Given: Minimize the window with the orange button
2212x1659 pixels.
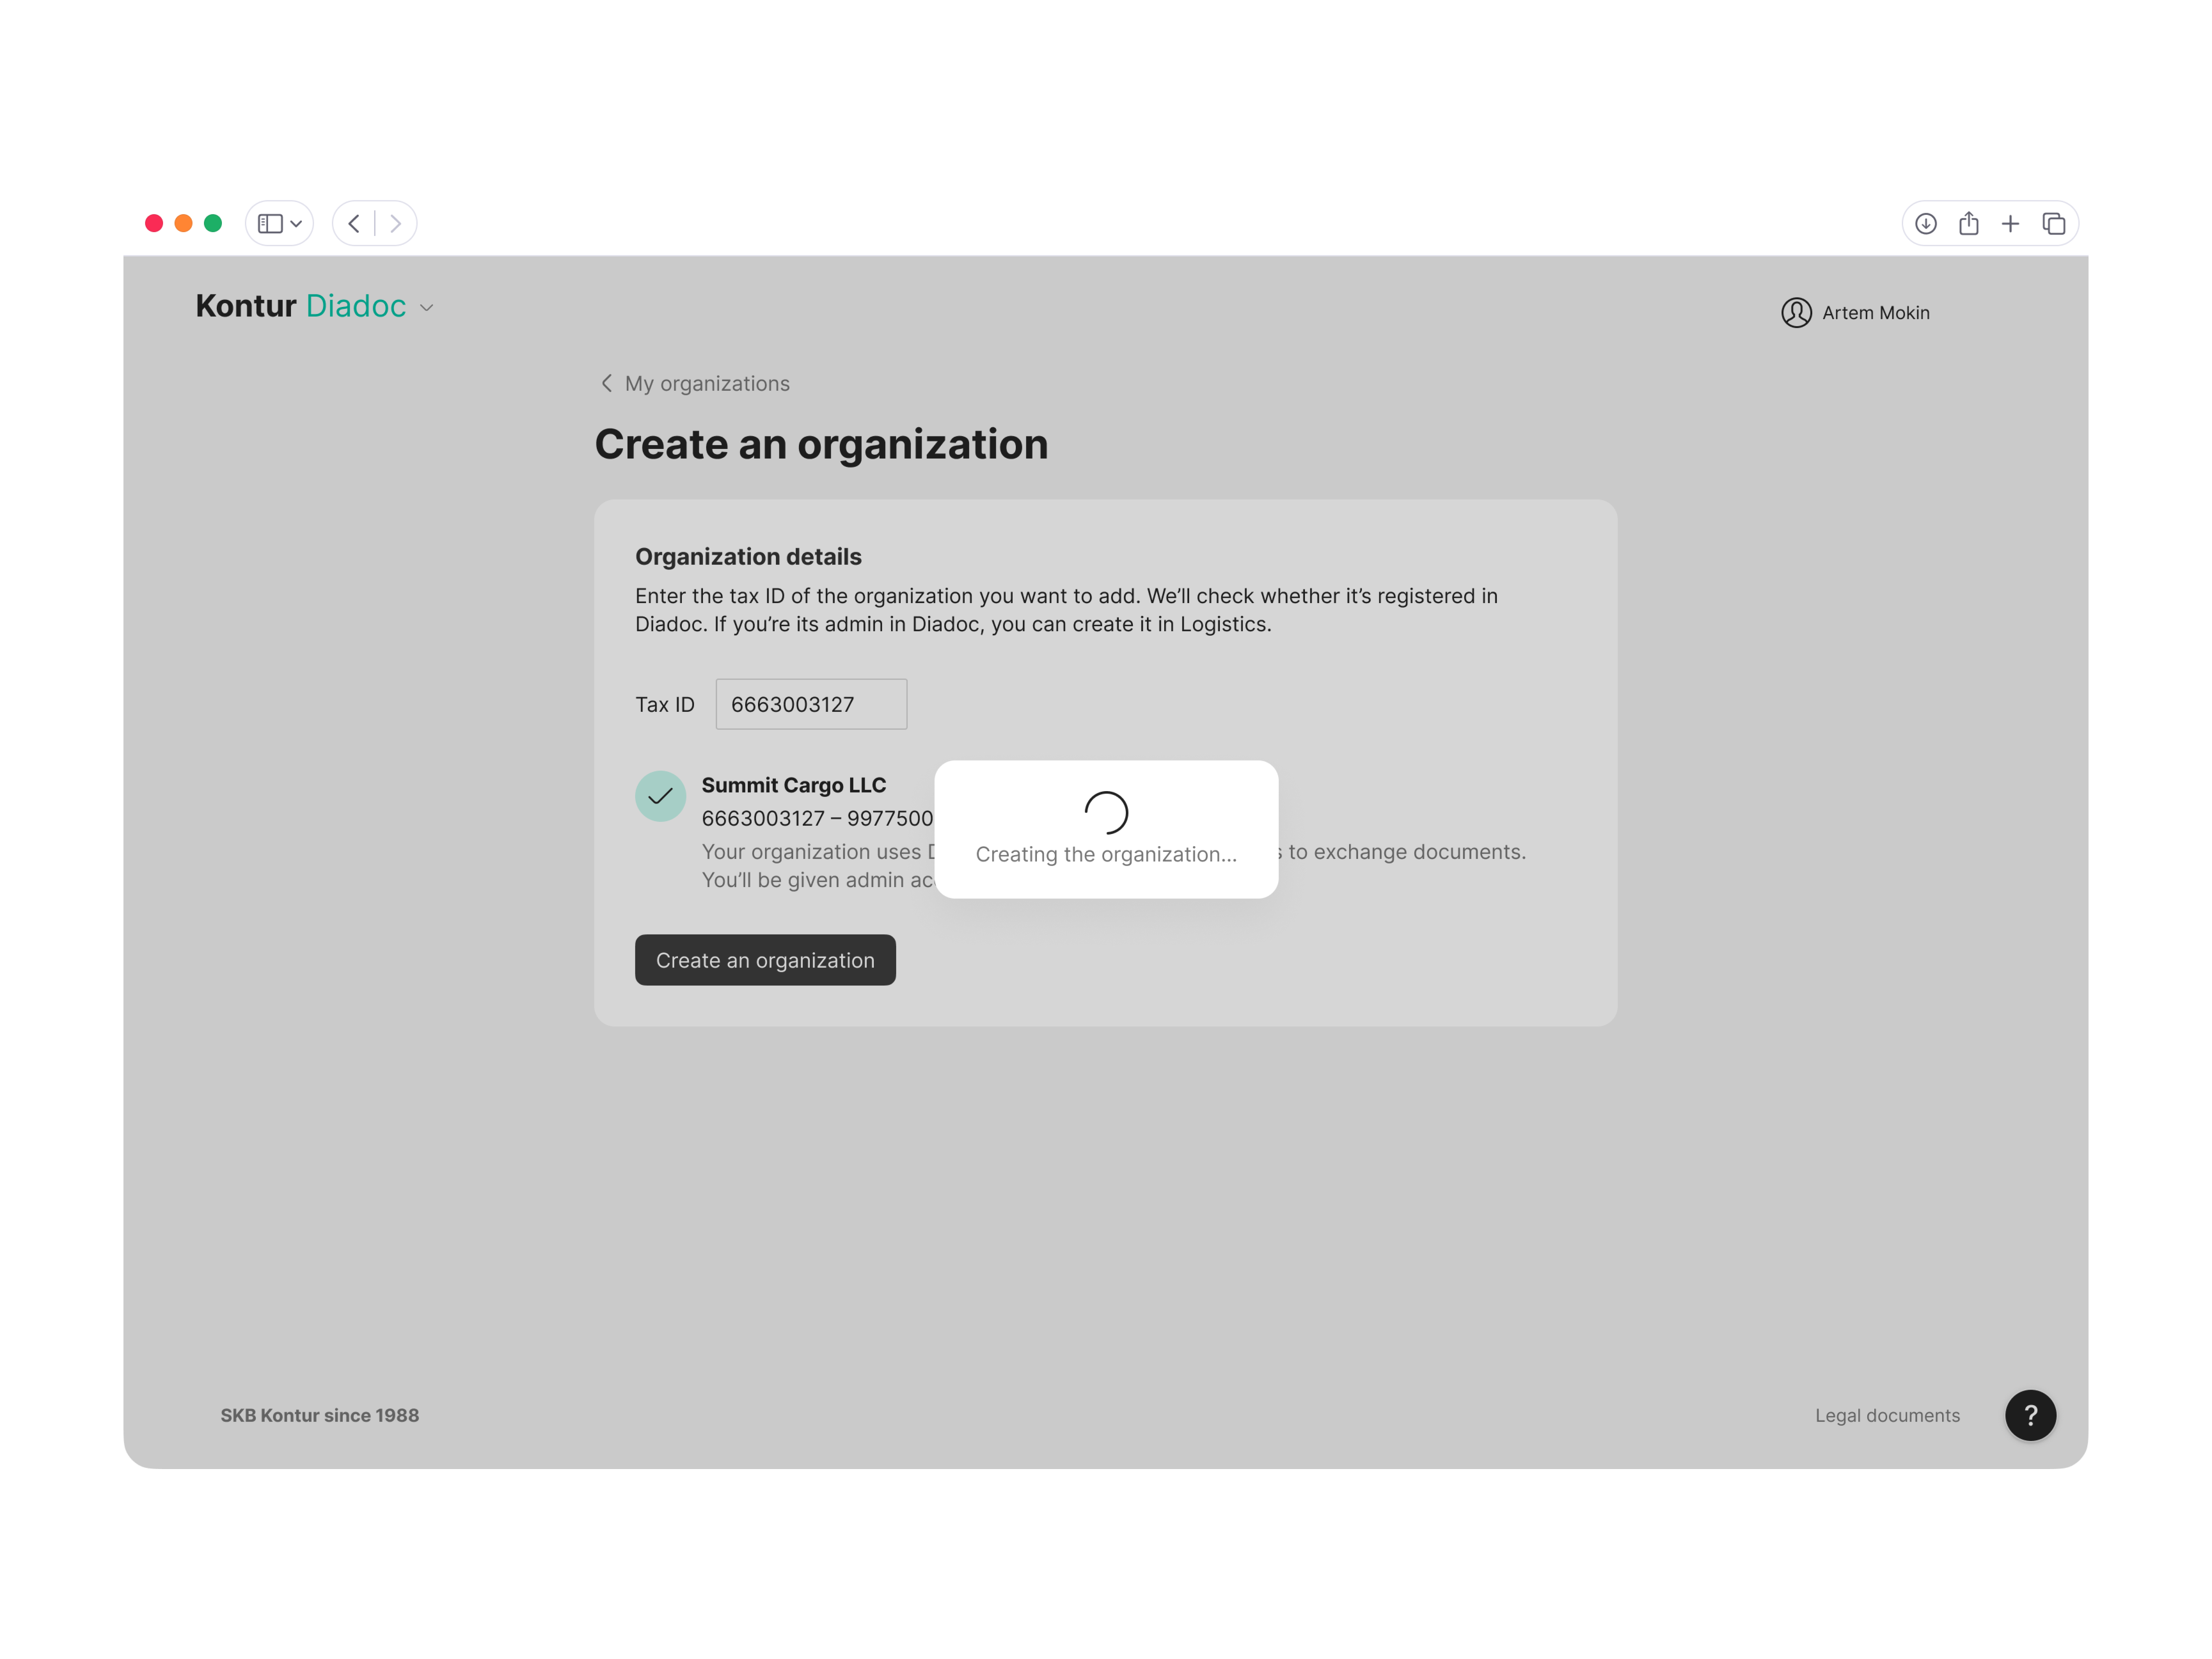Looking at the screenshot, I should click(x=183, y=223).
